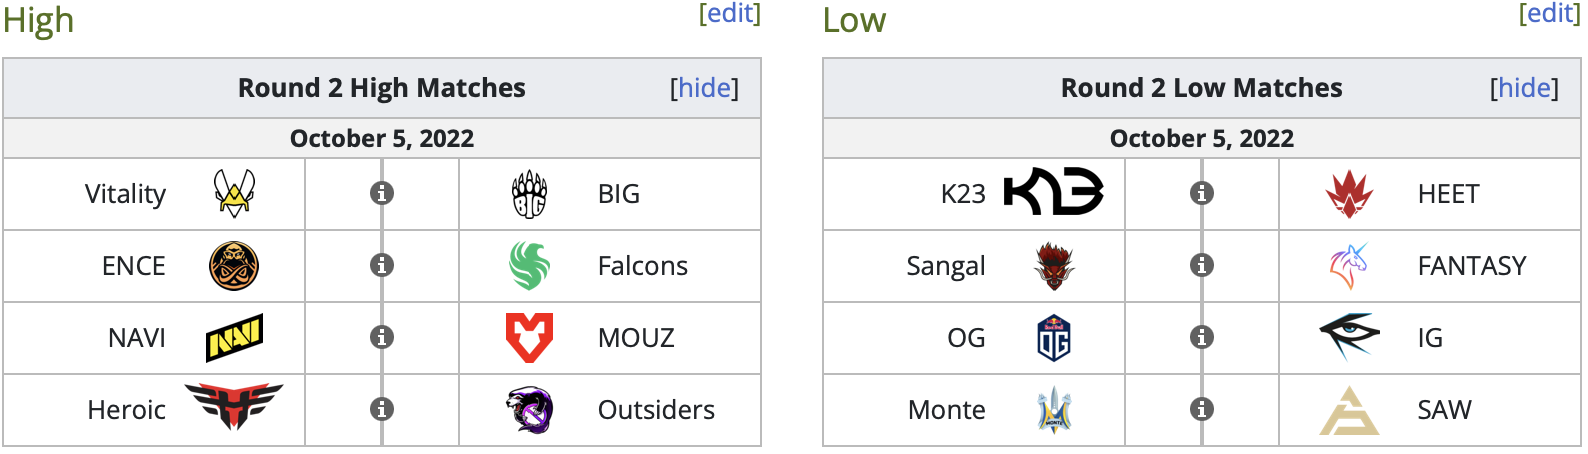Click the HEET team logo

click(x=1349, y=194)
